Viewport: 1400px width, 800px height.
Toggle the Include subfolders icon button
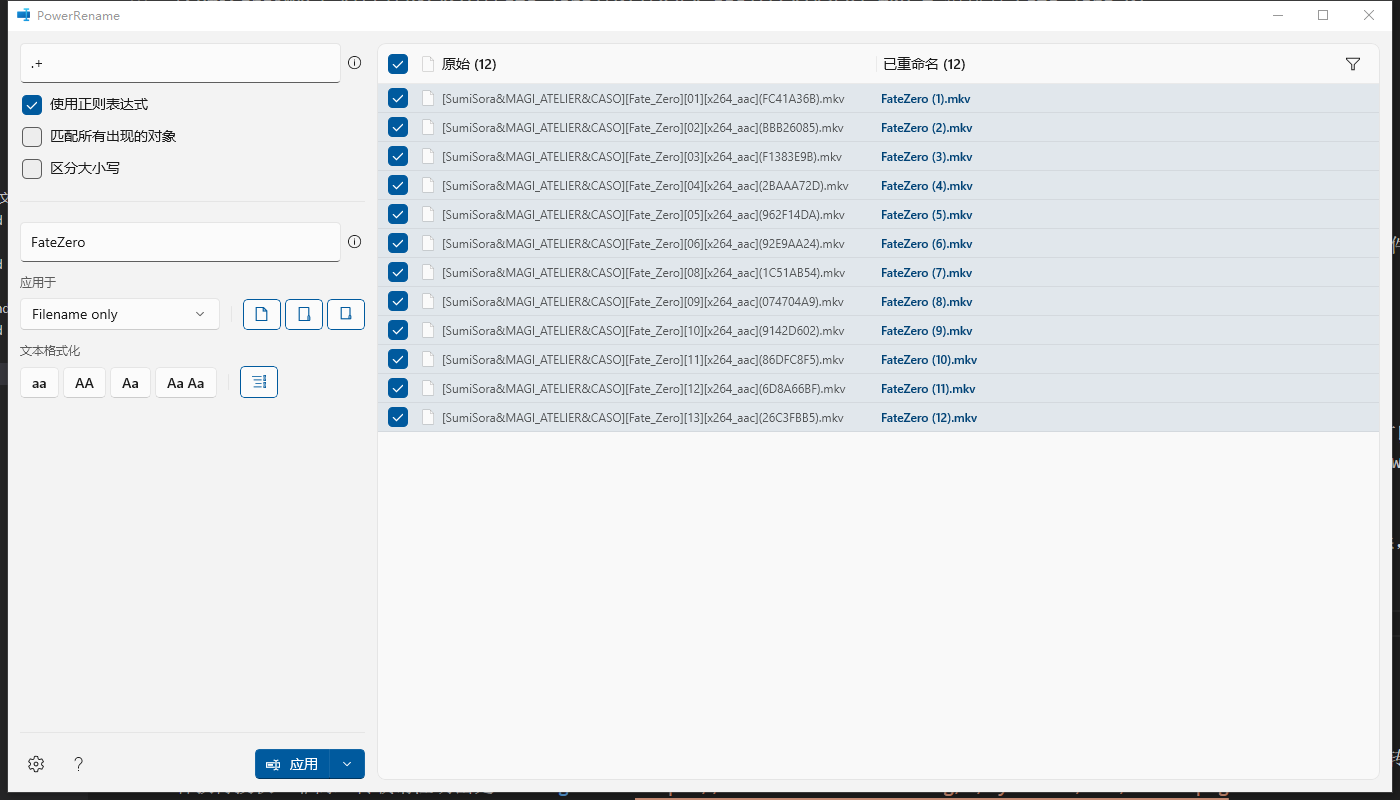click(346, 314)
